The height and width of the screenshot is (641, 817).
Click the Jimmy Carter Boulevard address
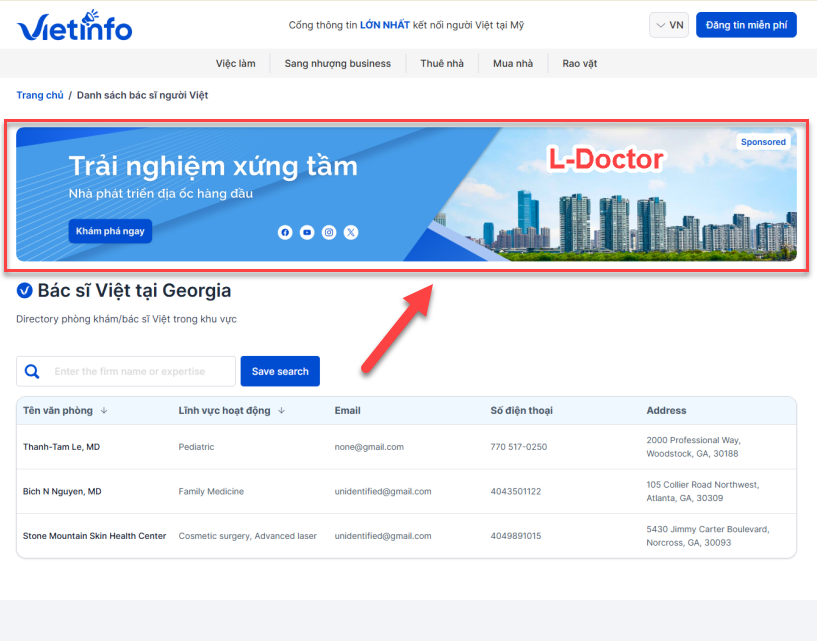[x=708, y=536]
